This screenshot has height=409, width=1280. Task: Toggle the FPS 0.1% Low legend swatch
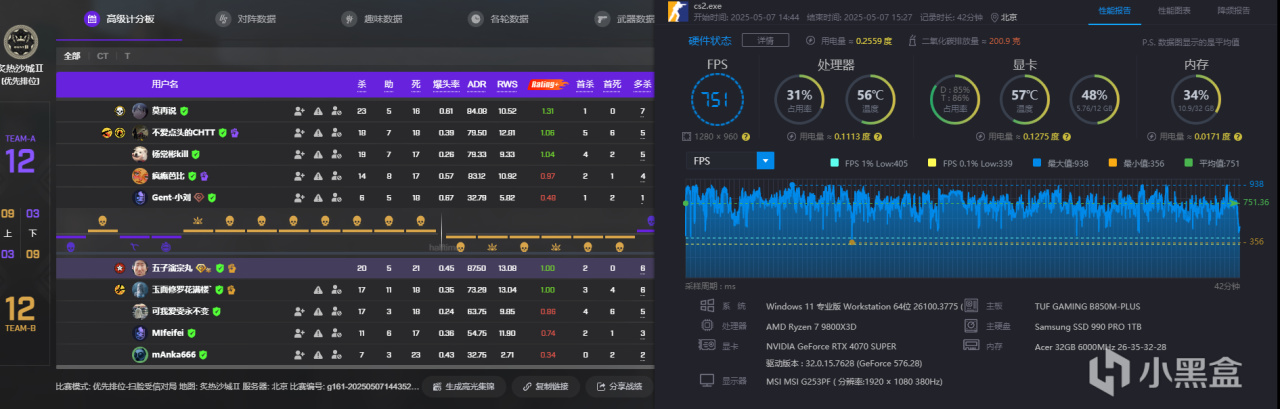tap(932, 162)
